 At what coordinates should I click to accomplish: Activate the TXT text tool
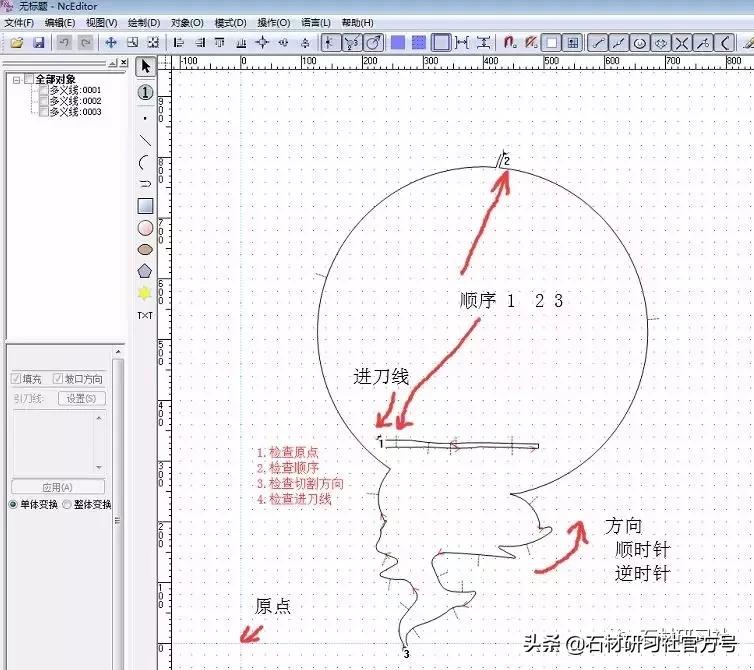click(x=145, y=315)
